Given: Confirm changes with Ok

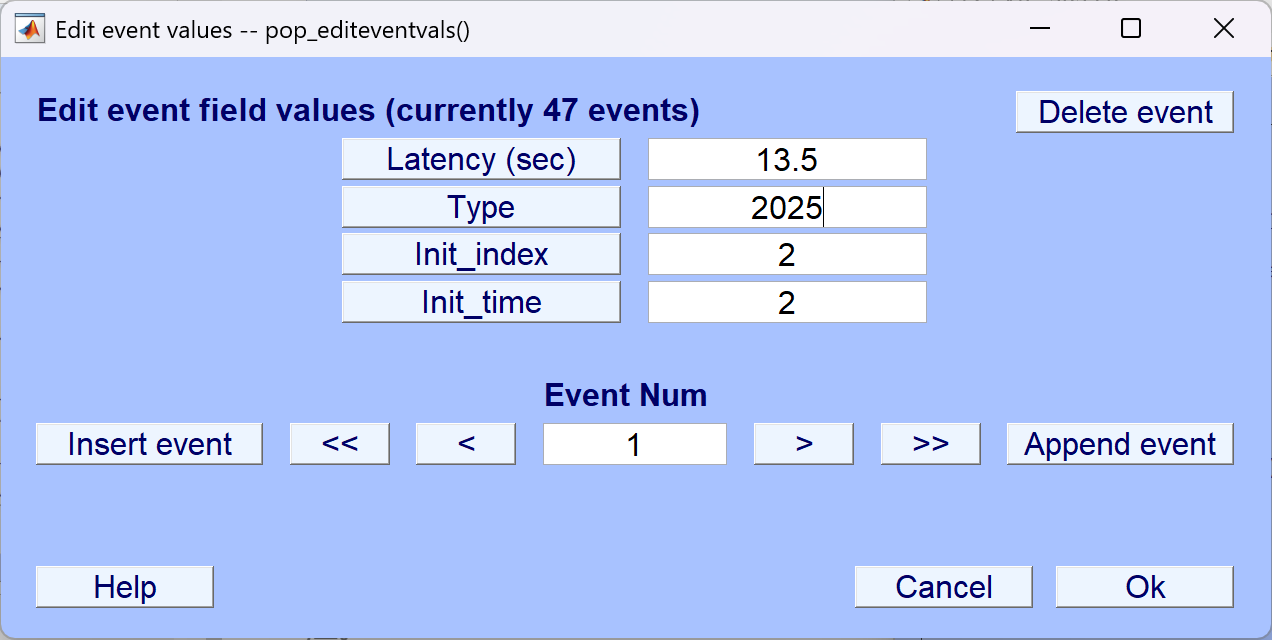Looking at the screenshot, I should click(x=1145, y=587).
